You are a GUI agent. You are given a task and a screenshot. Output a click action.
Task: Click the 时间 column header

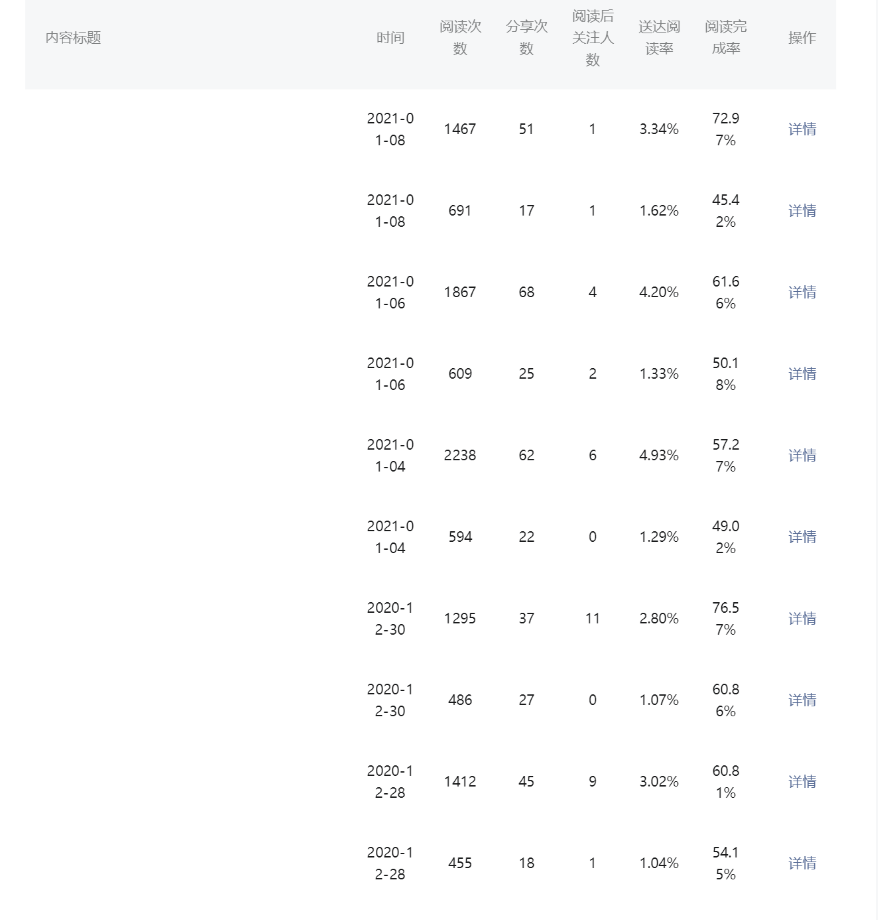click(390, 38)
